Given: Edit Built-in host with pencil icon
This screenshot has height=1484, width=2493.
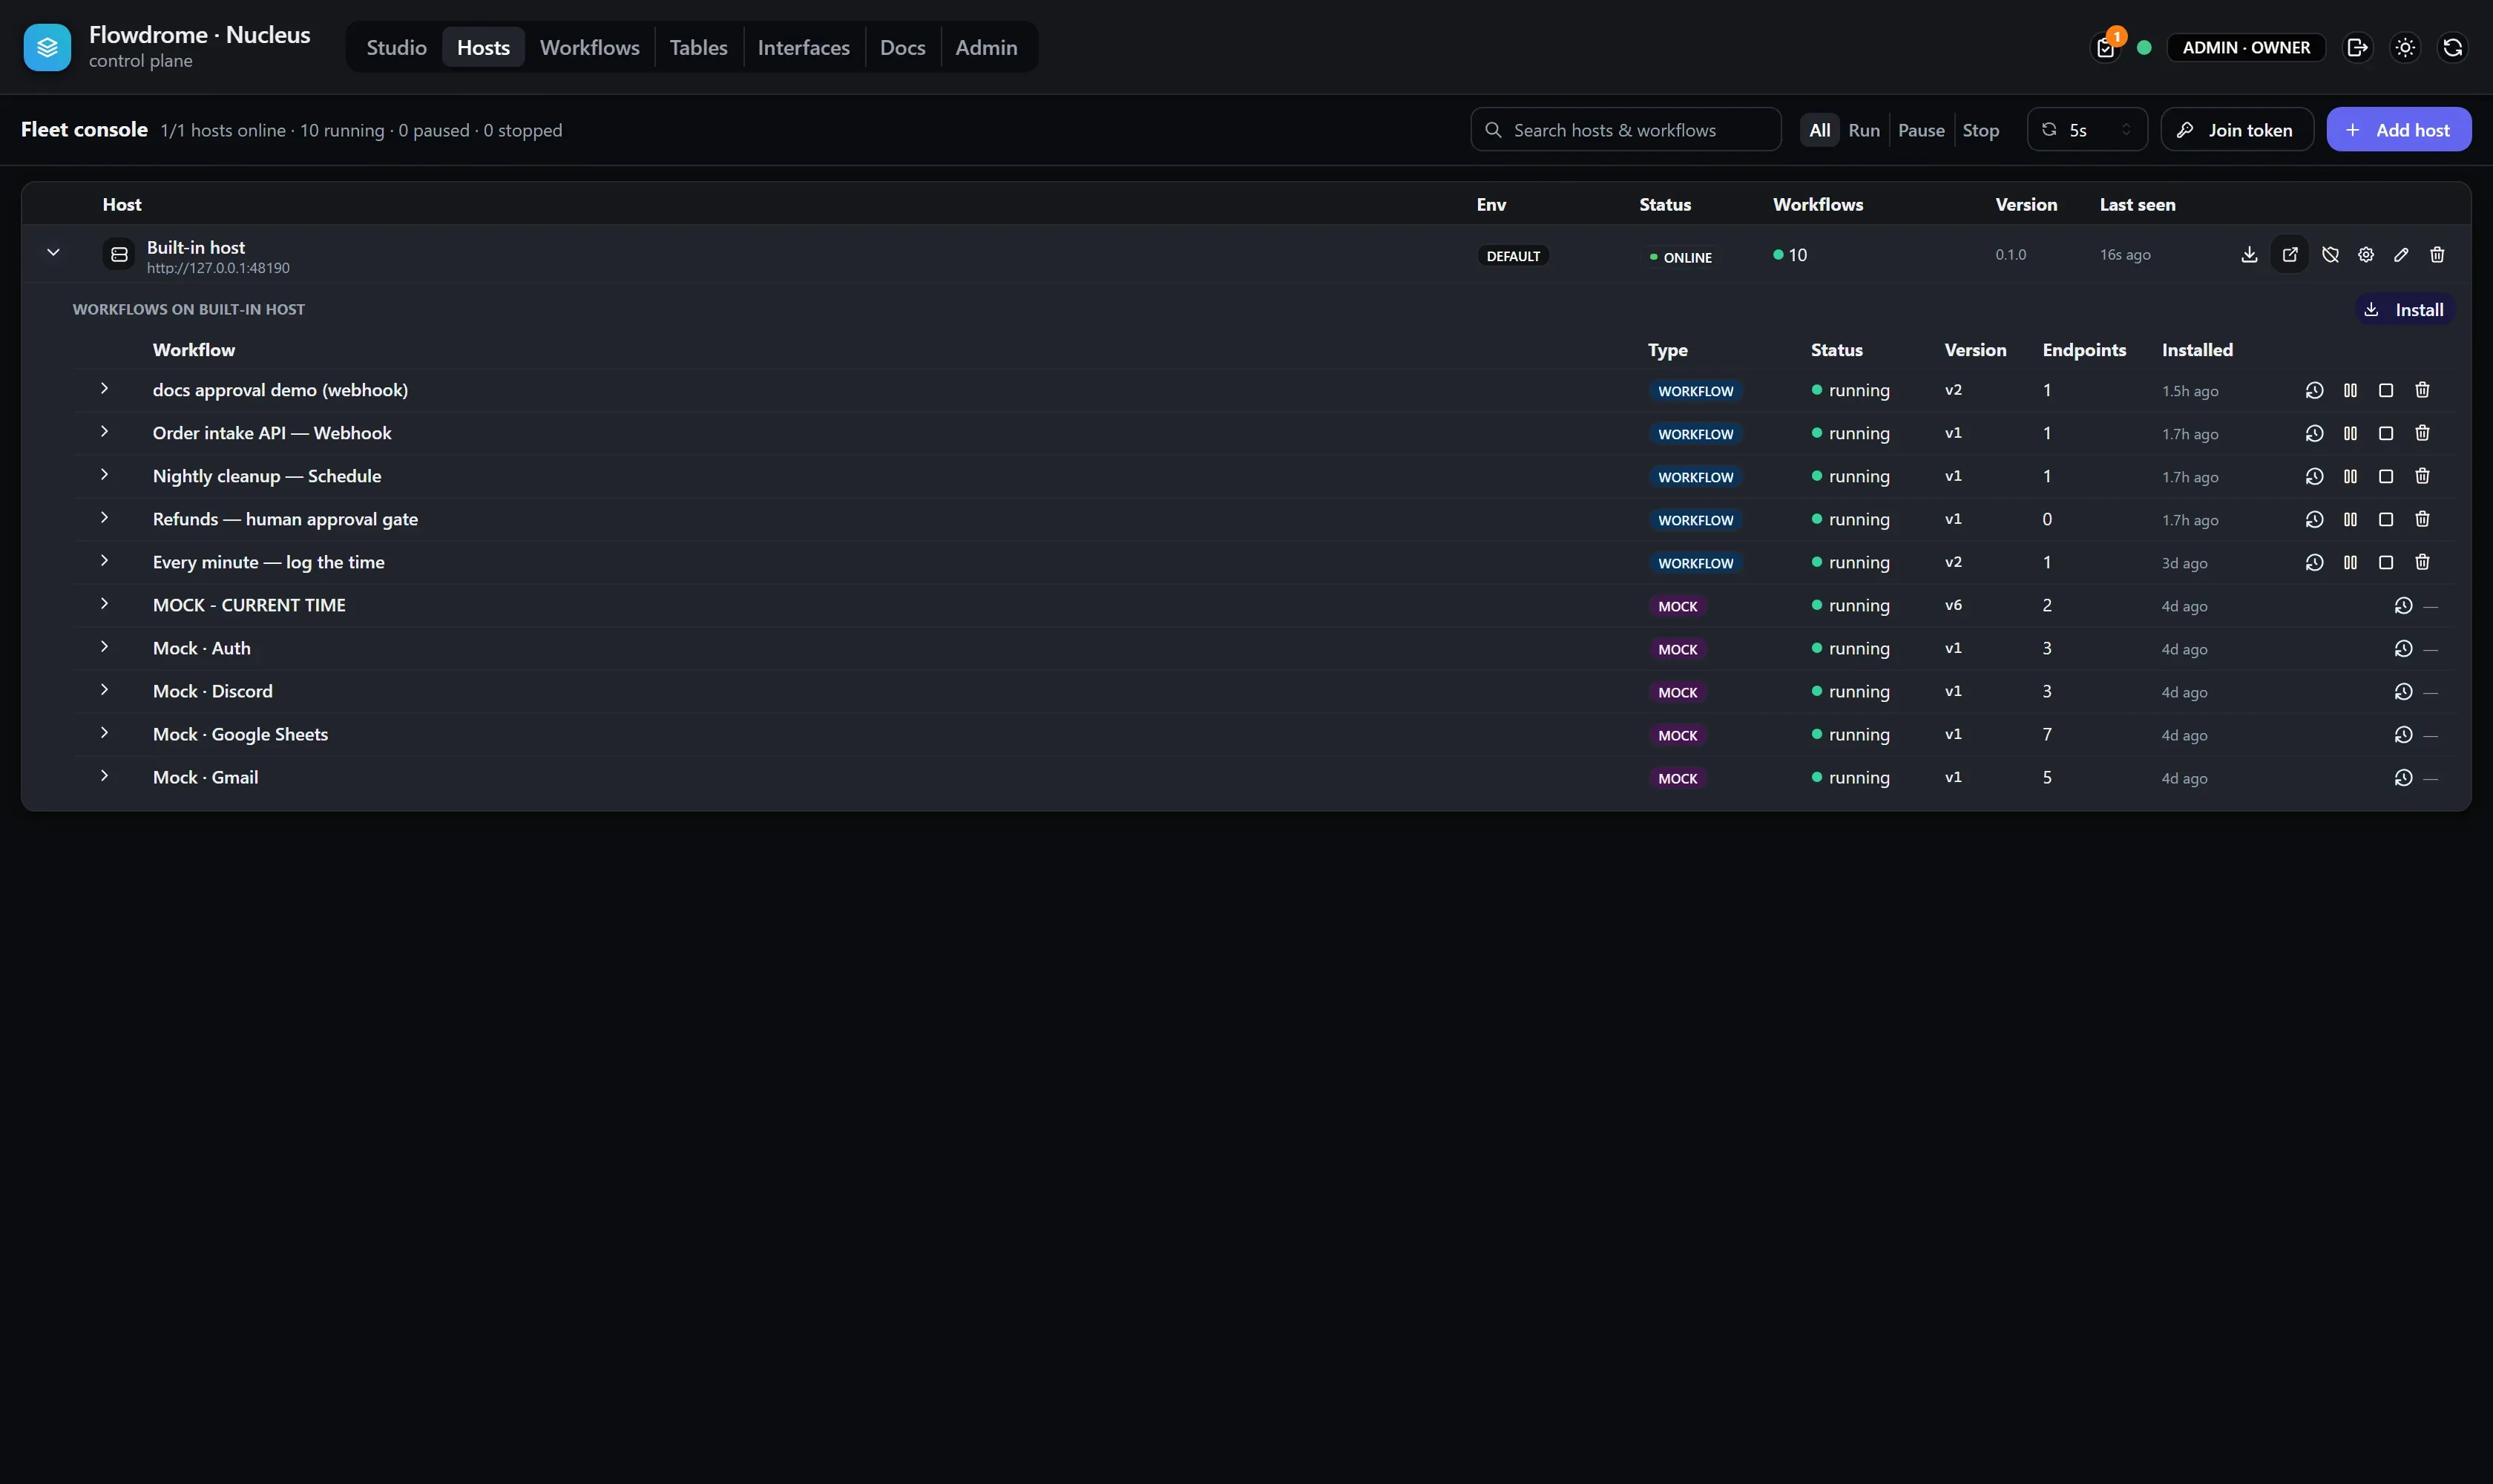Looking at the screenshot, I should point(2401,255).
